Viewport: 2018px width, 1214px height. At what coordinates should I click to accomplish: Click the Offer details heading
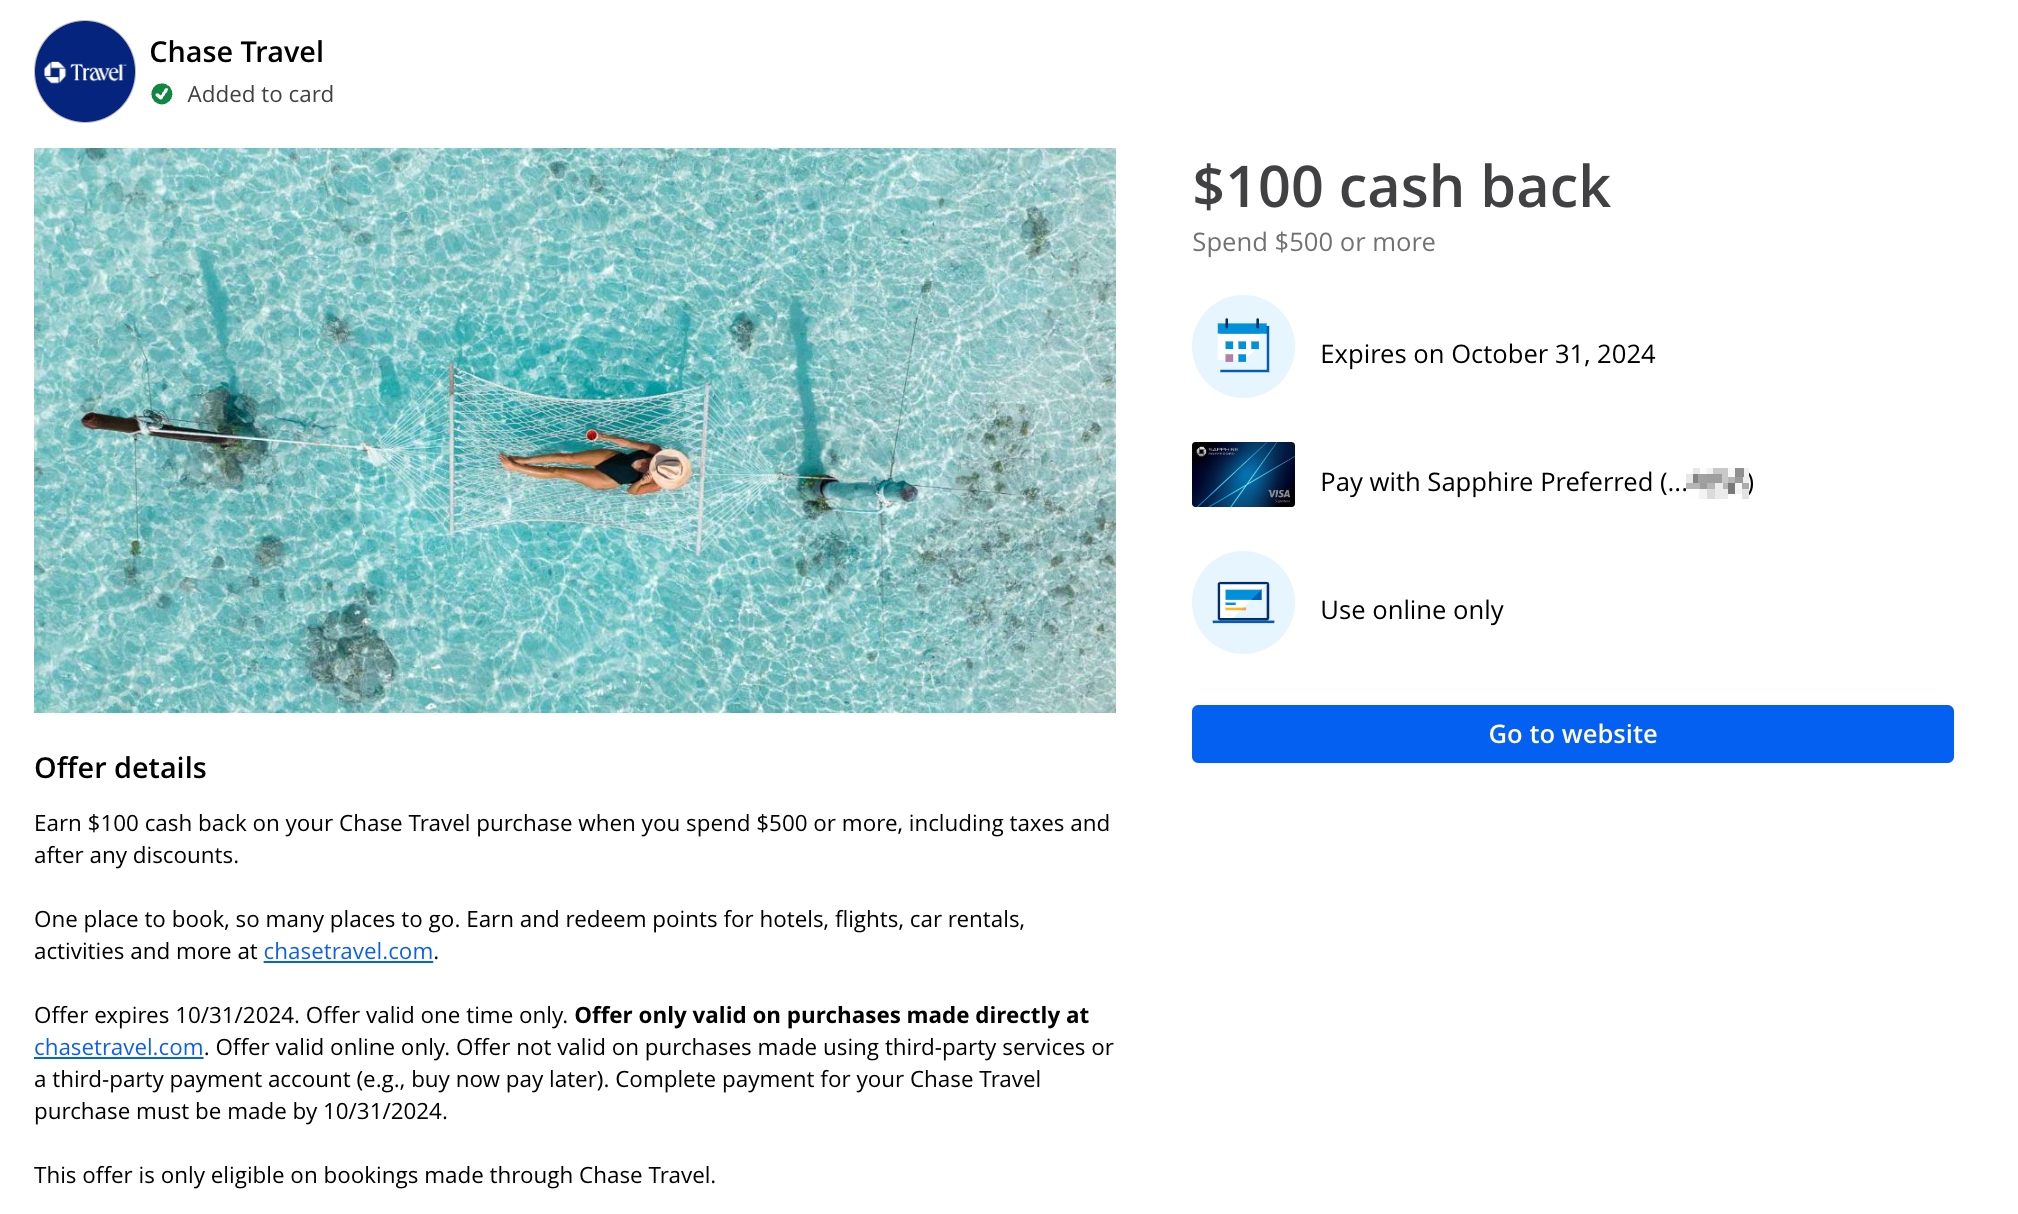[120, 768]
